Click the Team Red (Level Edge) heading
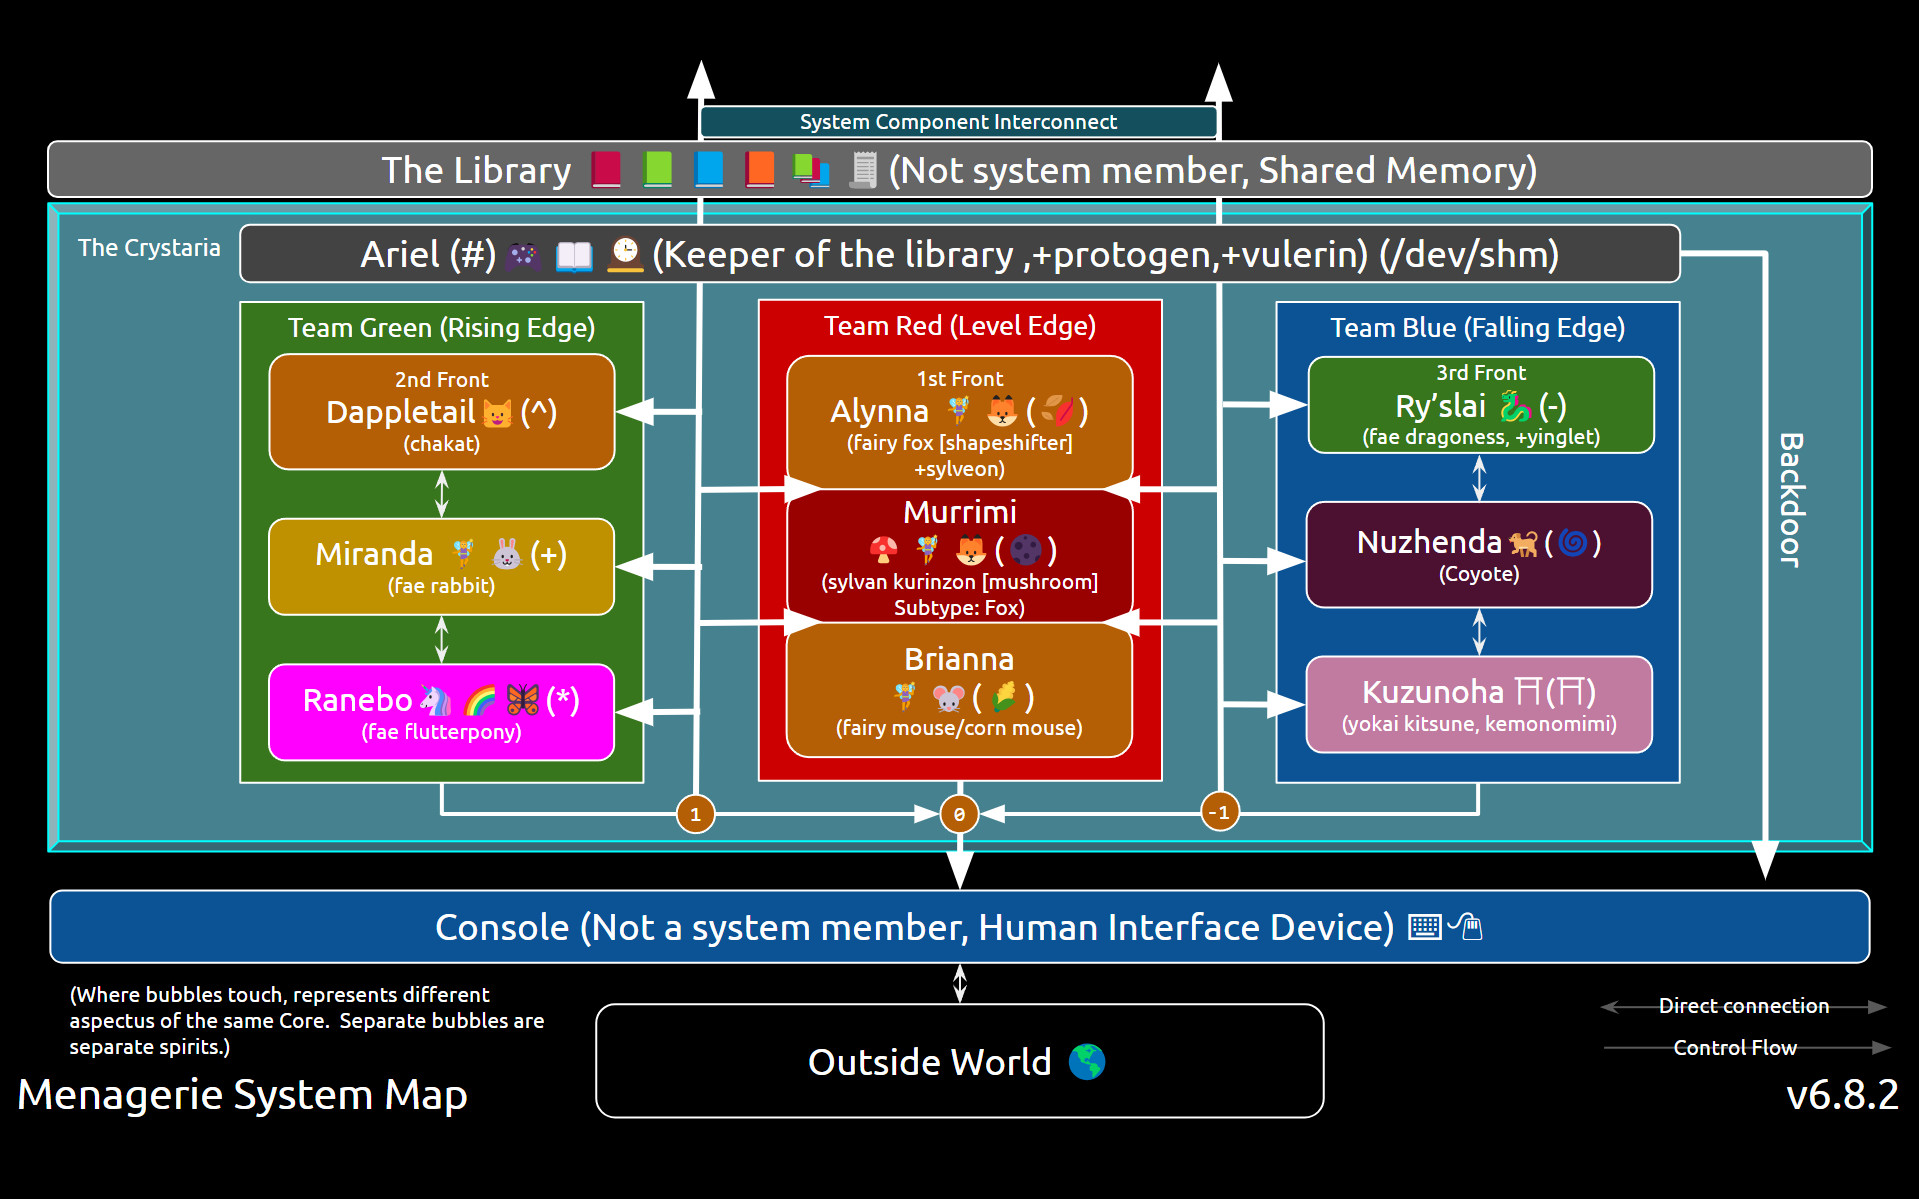Image resolution: width=1919 pixels, height=1199 pixels. pos(960,326)
